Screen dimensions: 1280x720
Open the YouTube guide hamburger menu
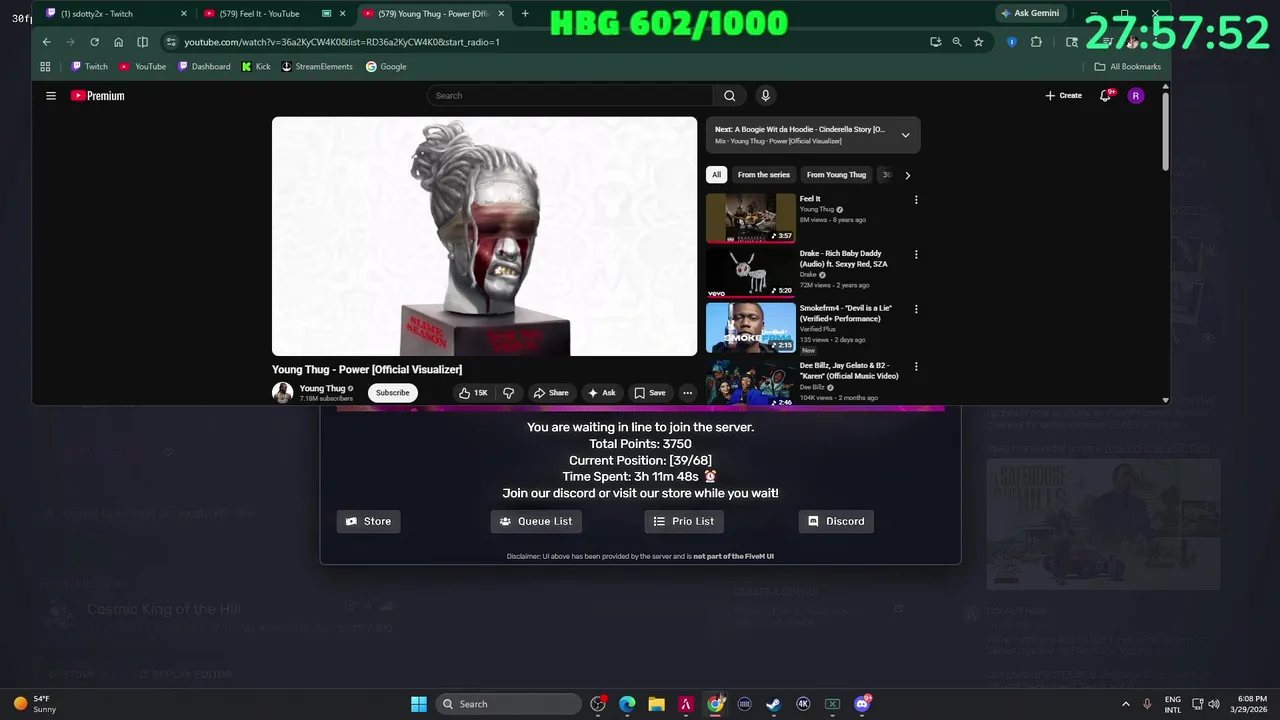coord(51,96)
